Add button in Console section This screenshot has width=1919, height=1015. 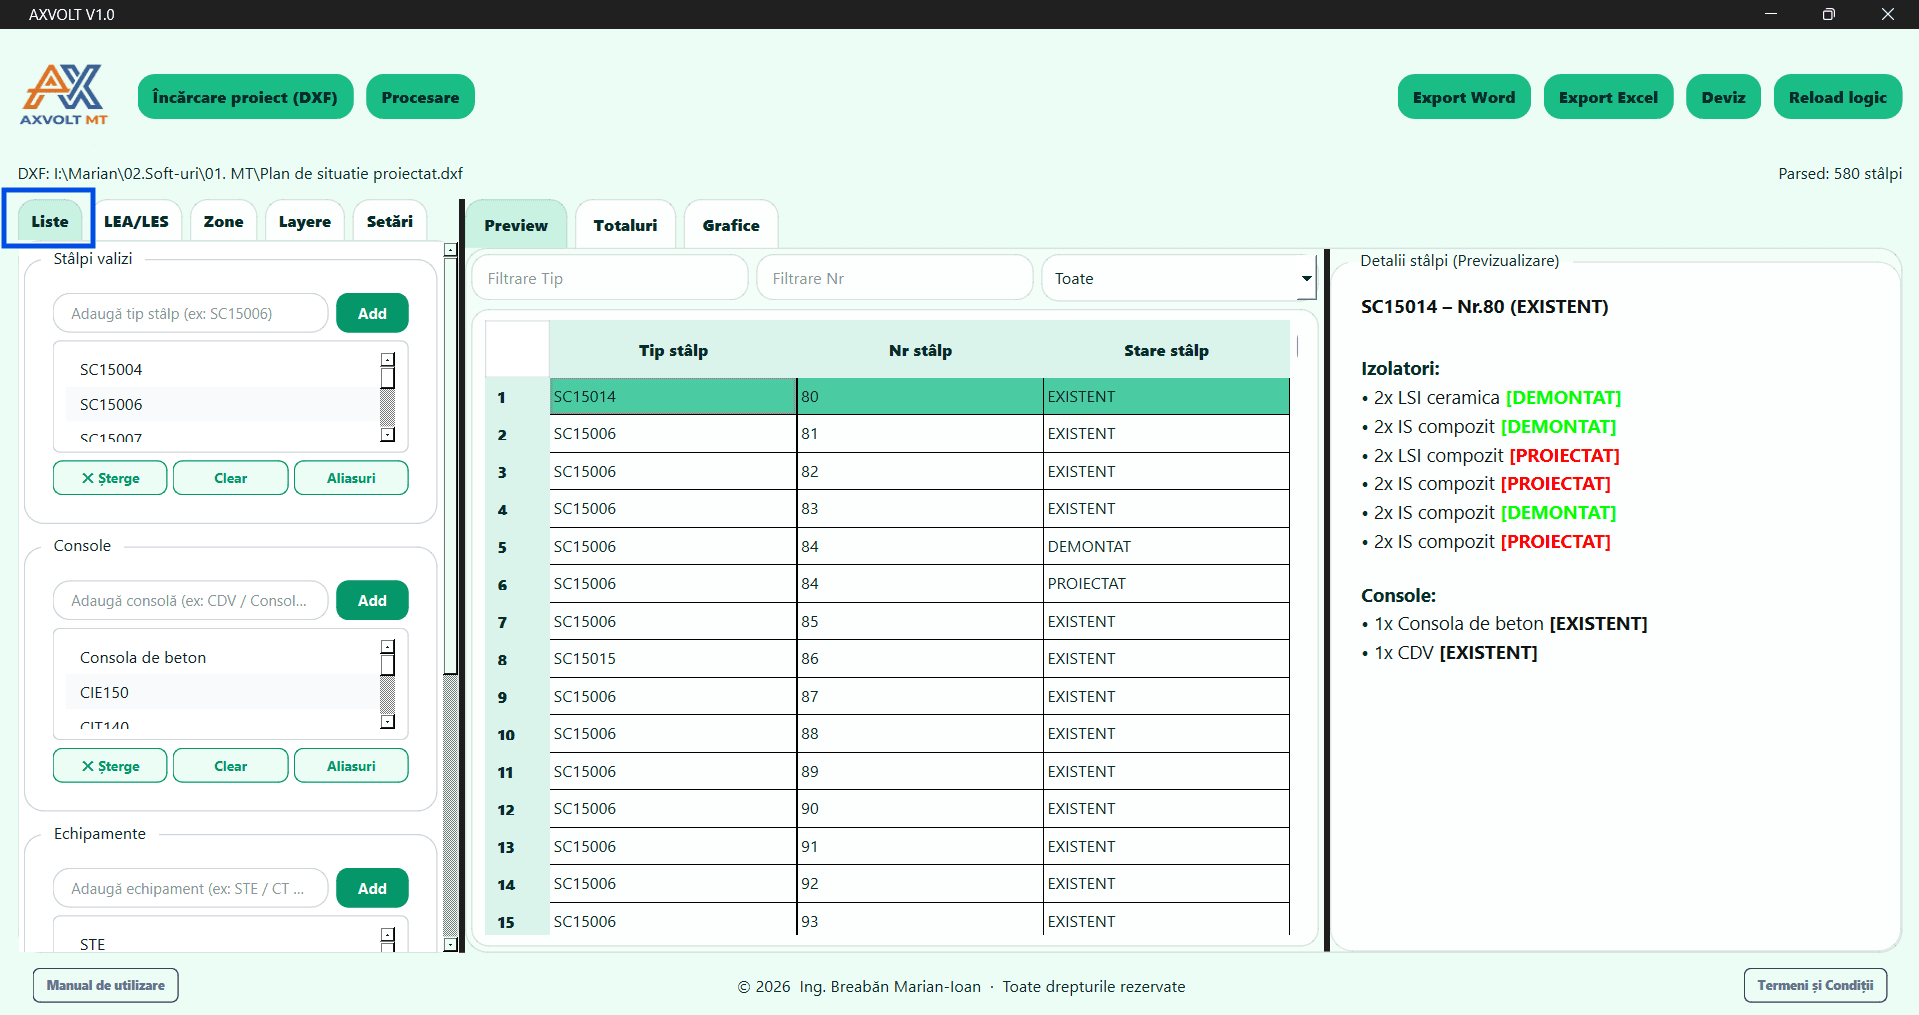(372, 600)
